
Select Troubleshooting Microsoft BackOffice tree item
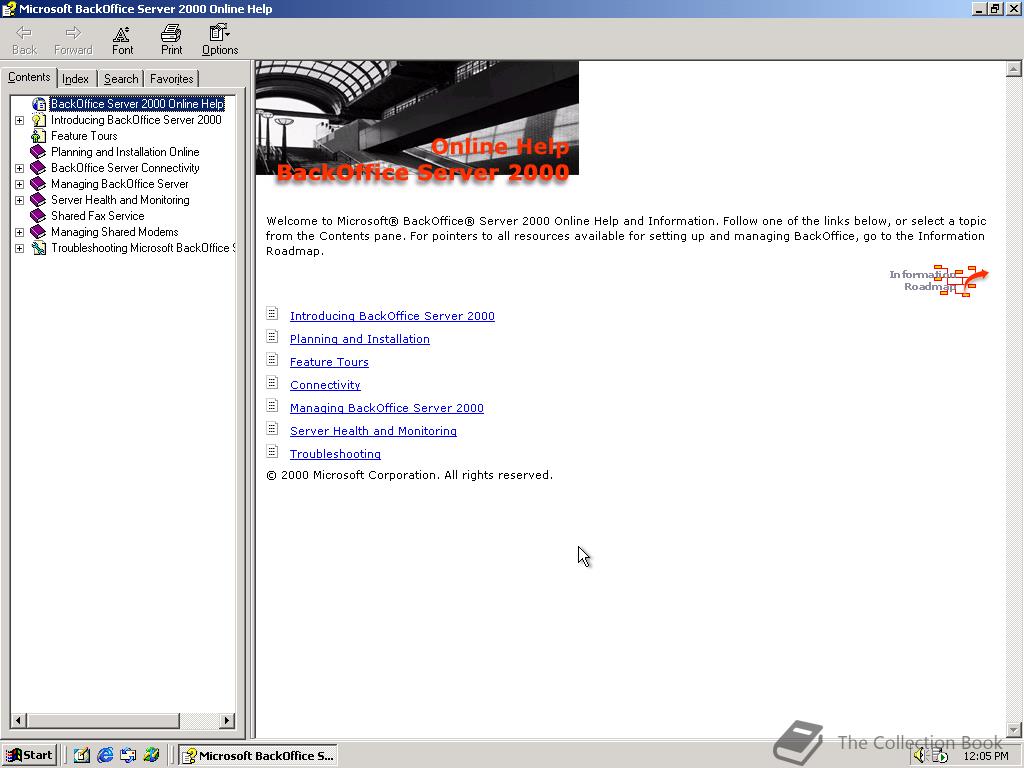tap(142, 248)
